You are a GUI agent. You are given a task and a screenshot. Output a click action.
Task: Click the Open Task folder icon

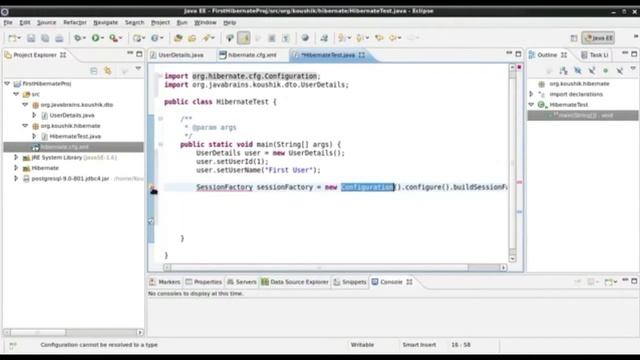pyautogui.click(x=192, y=38)
